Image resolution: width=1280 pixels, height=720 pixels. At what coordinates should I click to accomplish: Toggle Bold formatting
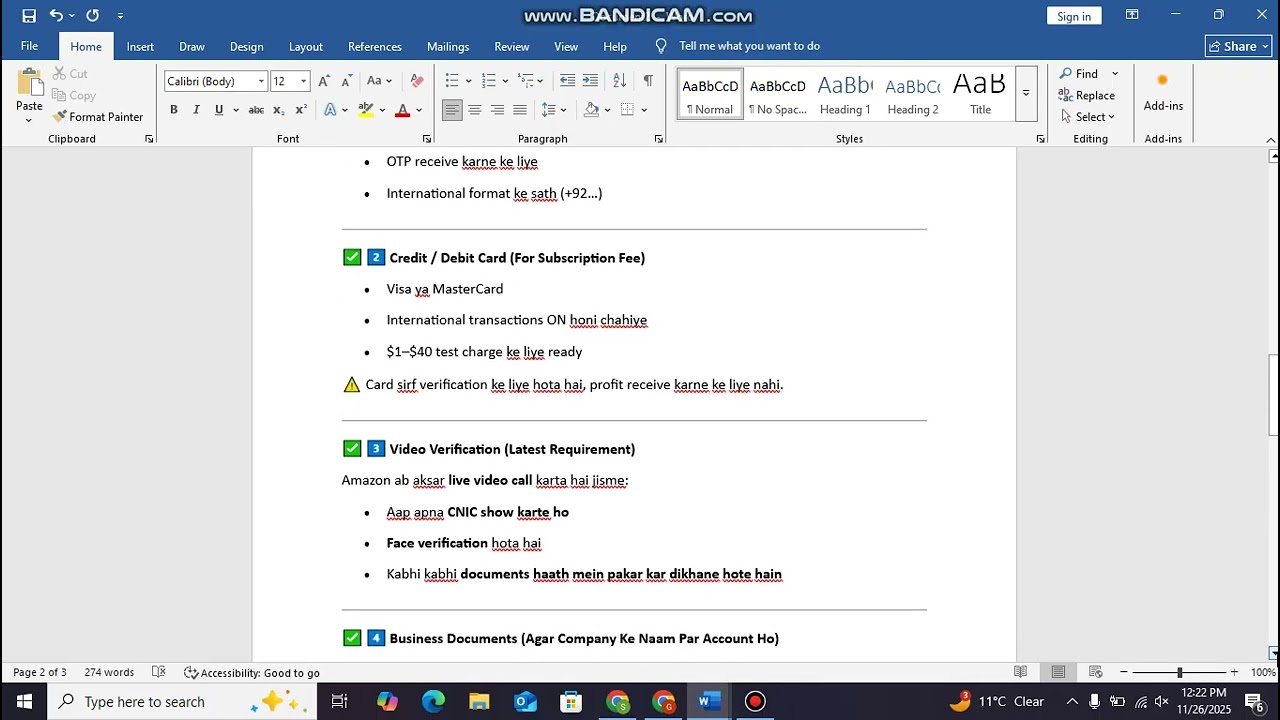174,110
